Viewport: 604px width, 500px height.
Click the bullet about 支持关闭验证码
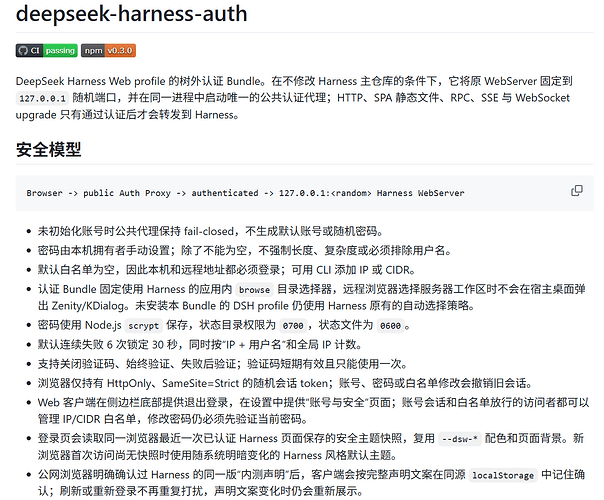pyautogui.click(x=223, y=364)
